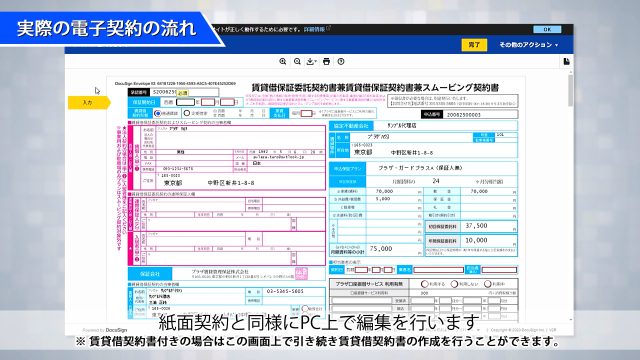Click the help question mark icon

[x=341, y=62]
